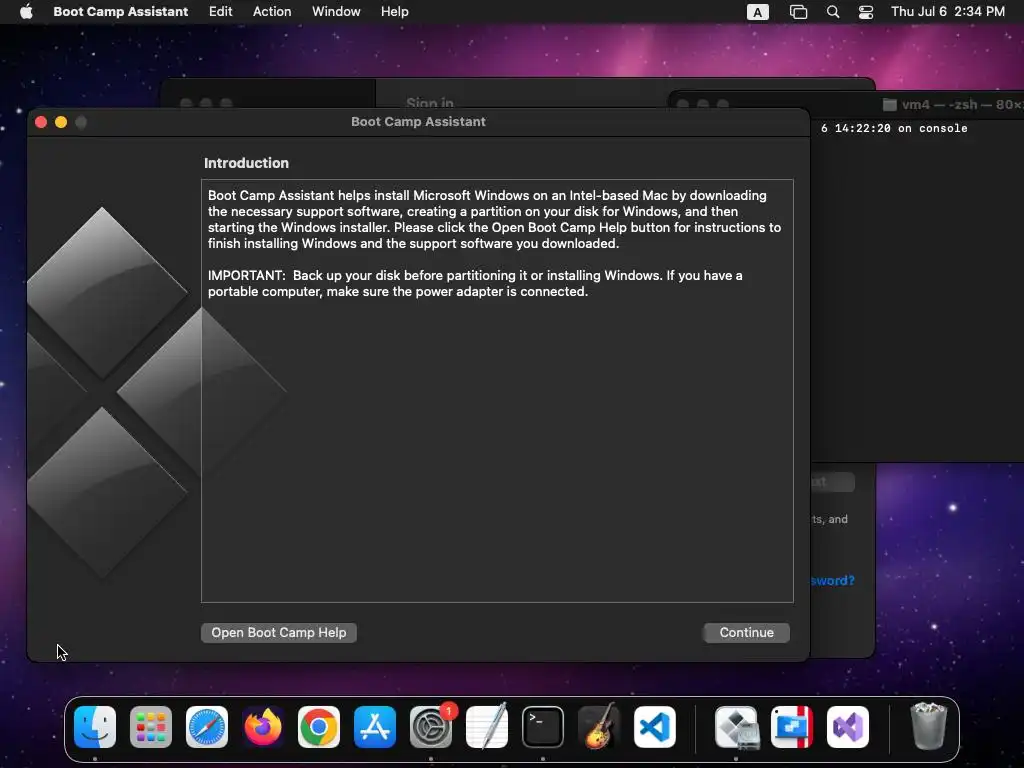Viewport: 1024px width, 768px height.
Task: Open System Preferences with badge
Action: [x=431, y=727]
